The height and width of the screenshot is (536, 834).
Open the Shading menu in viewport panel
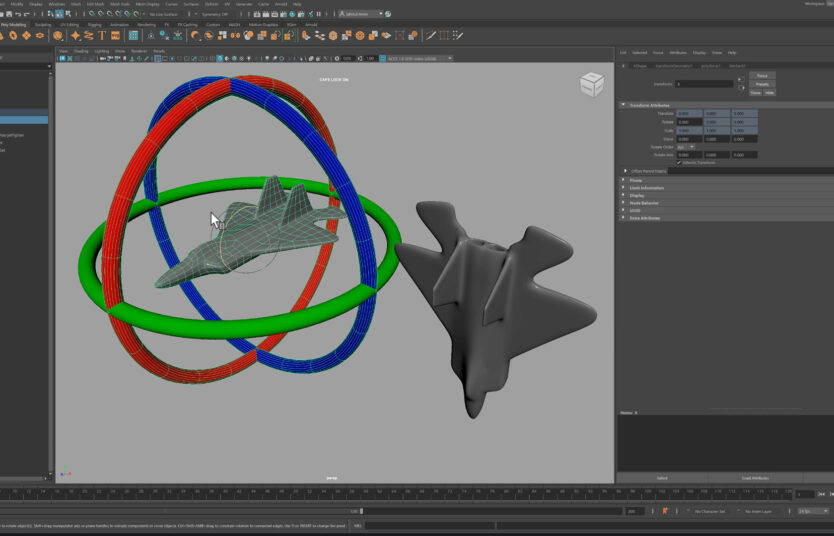[x=81, y=50]
